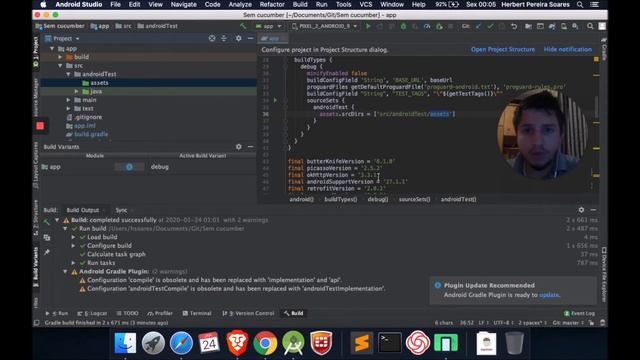Image resolution: width=640 pixels, height=360 pixels.
Task: Click the Open Project Structure link
Action: [x=503, y=49]
